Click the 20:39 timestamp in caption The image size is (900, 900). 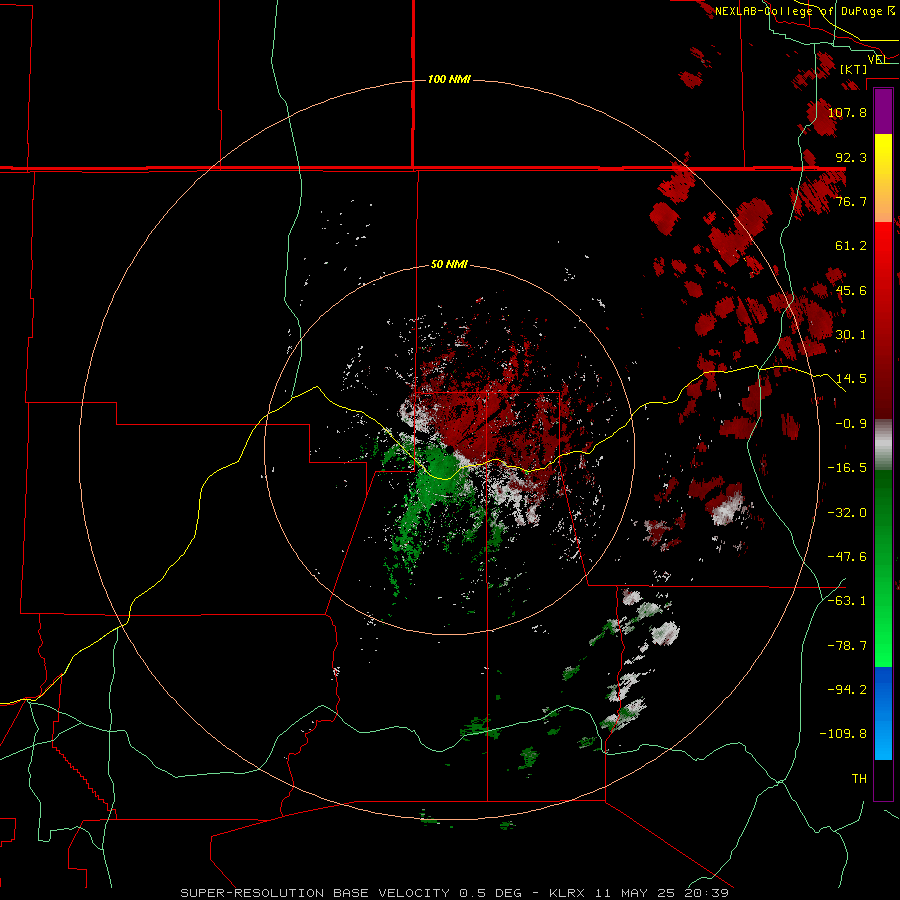pos(707,893)
